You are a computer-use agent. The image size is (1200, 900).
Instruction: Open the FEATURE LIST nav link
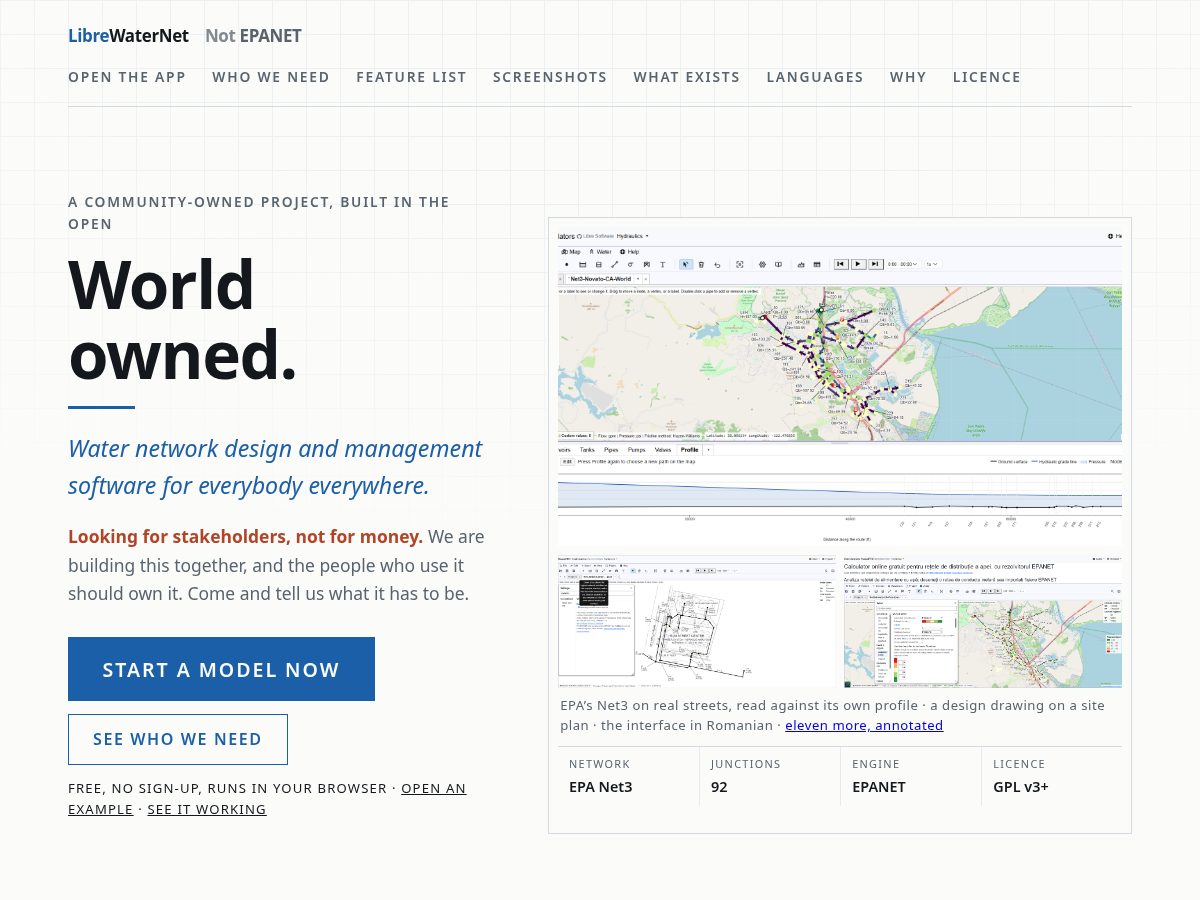pyautogui.click(x=411, y=77)
